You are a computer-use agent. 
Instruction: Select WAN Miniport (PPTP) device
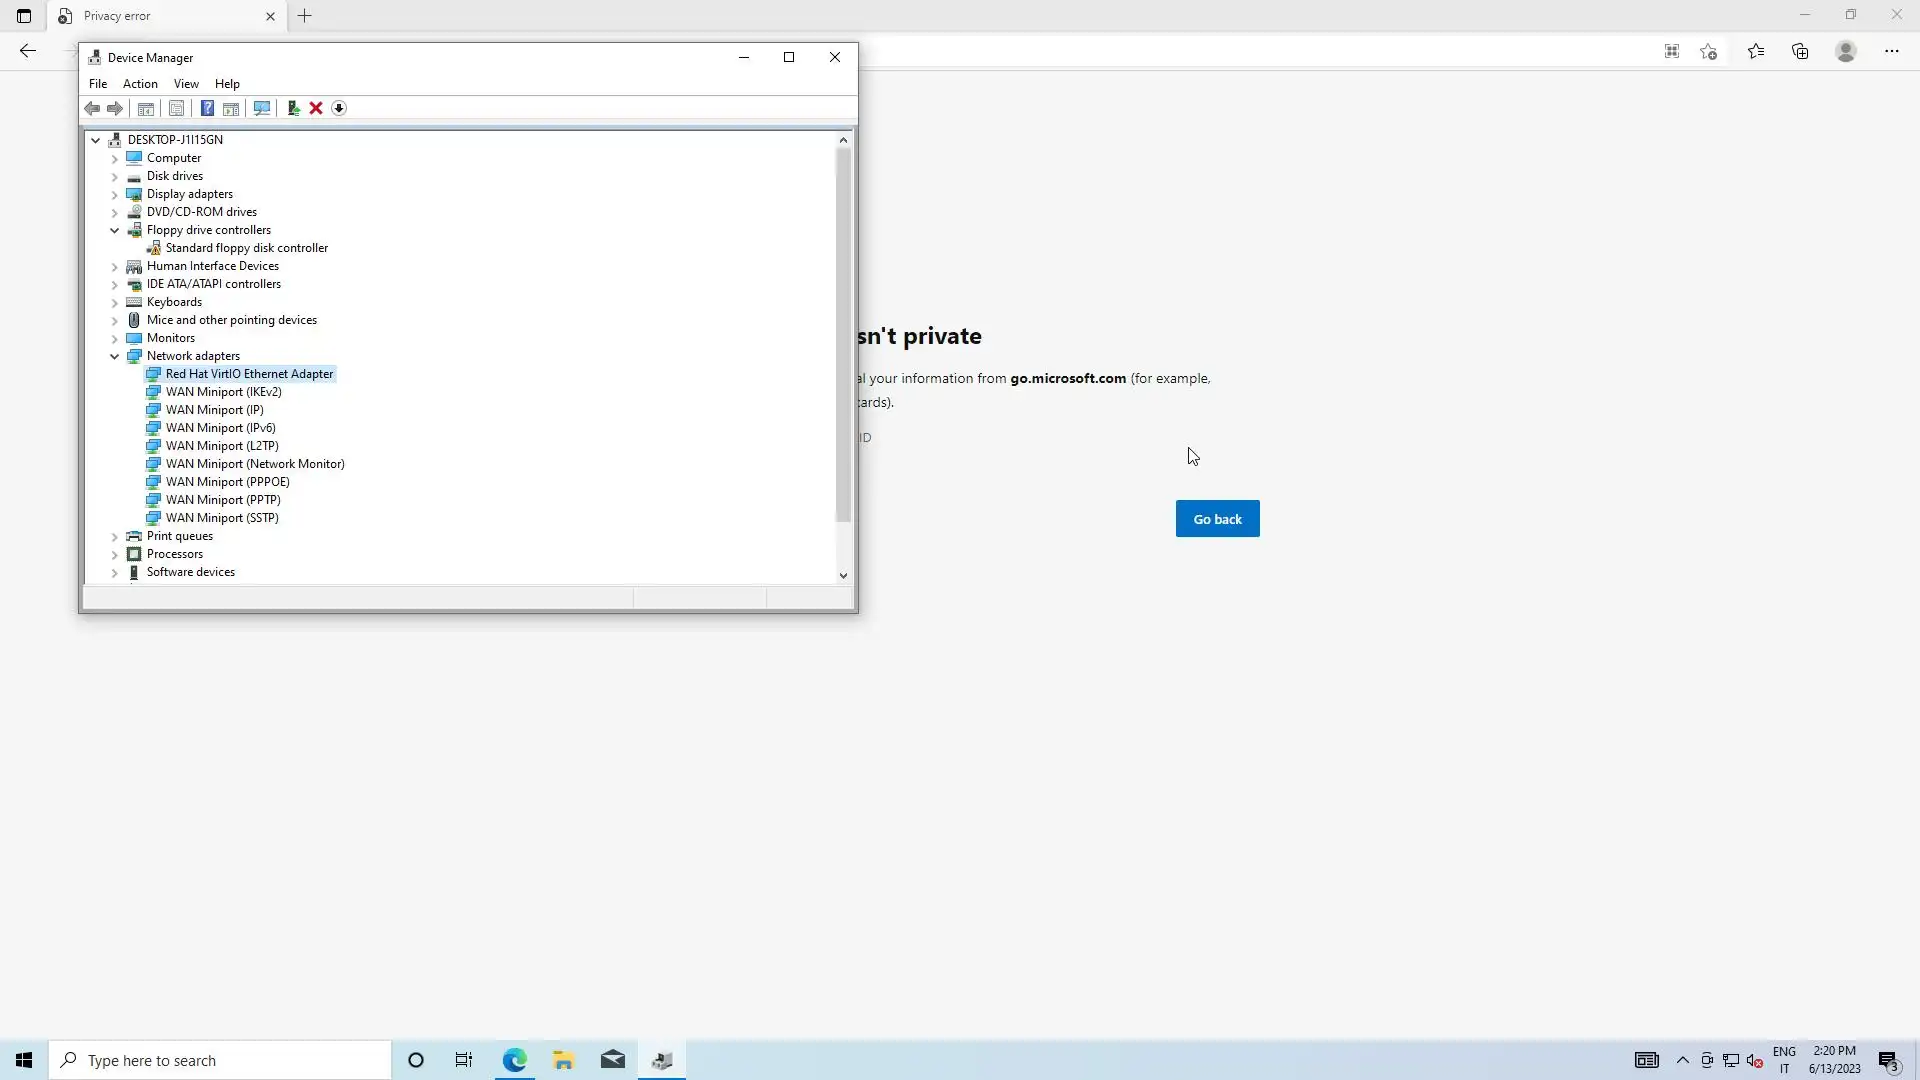pyautogui.click(x=222, y=500)
